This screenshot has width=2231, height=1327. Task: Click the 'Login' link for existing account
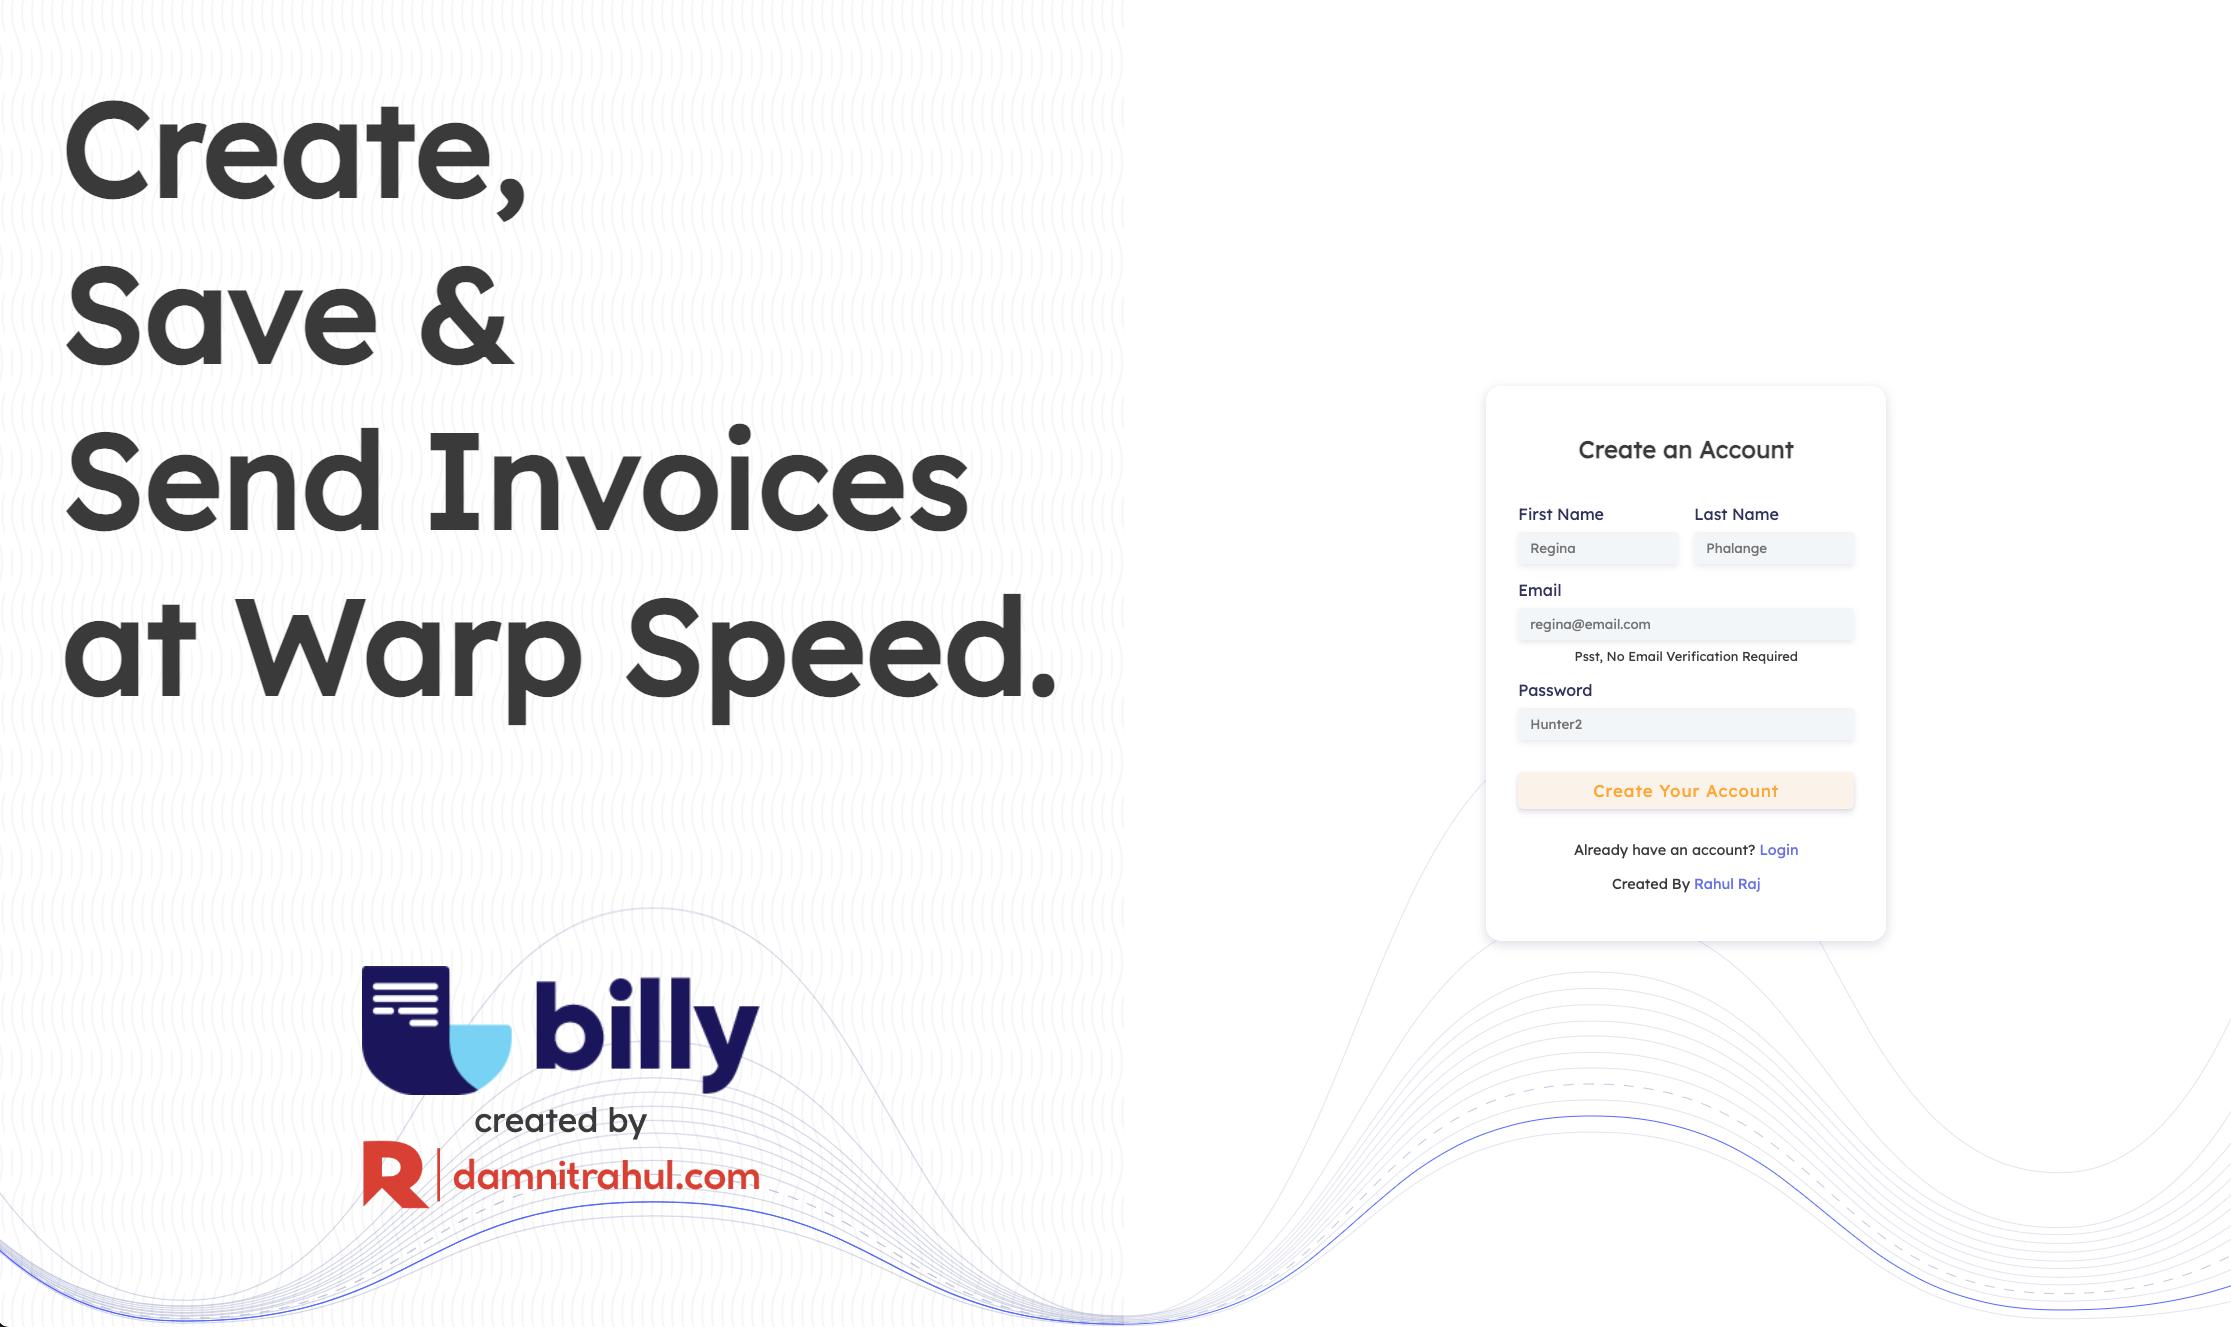(x=1778, y=848)
